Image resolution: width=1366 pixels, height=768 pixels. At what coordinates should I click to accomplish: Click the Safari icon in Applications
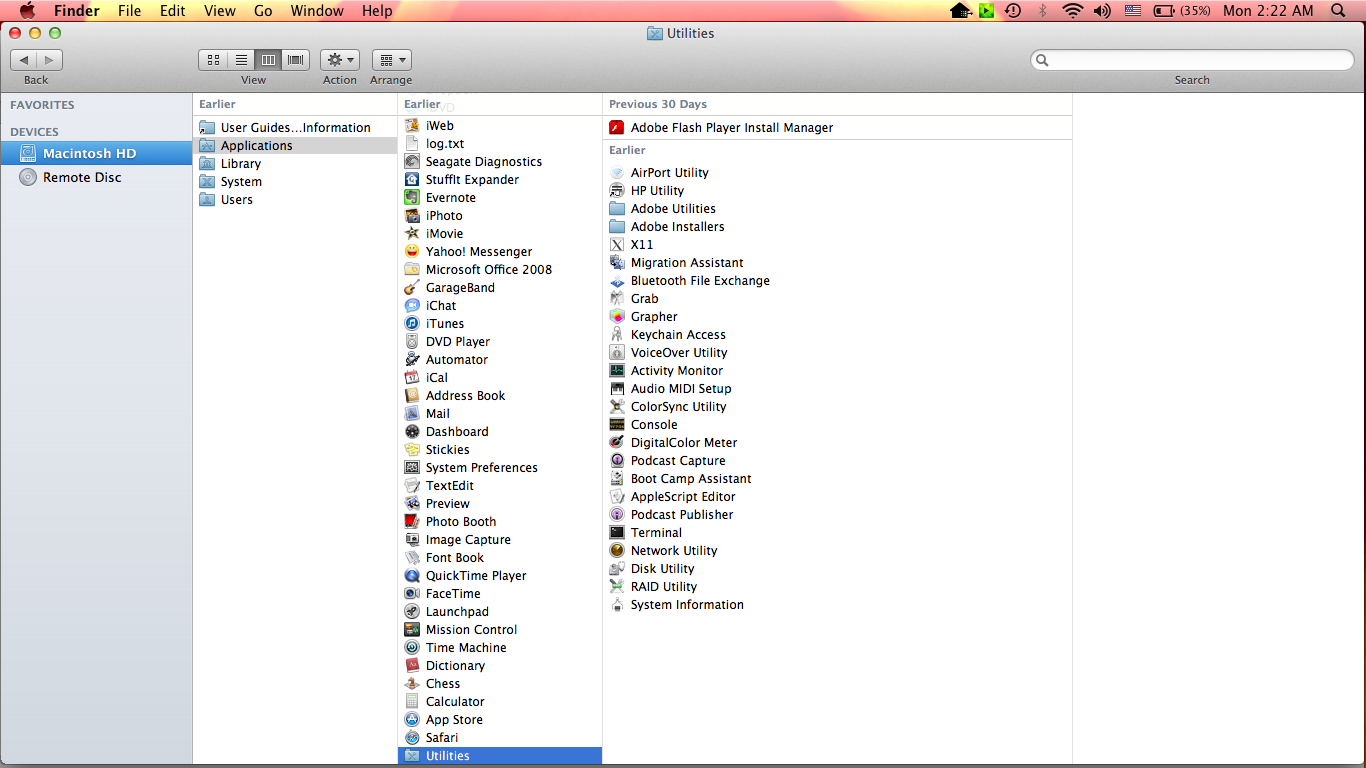point(412,738)
